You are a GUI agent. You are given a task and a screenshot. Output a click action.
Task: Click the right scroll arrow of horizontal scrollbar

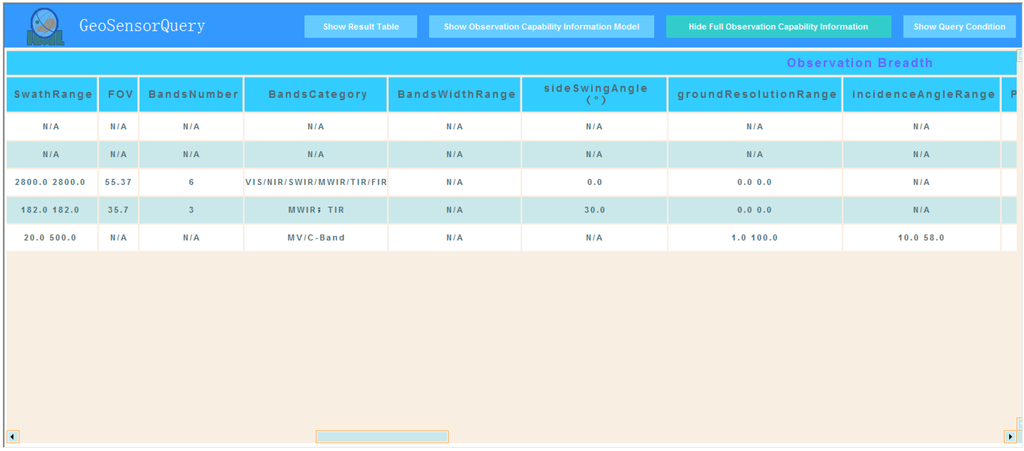click(x=1010, y=437)
